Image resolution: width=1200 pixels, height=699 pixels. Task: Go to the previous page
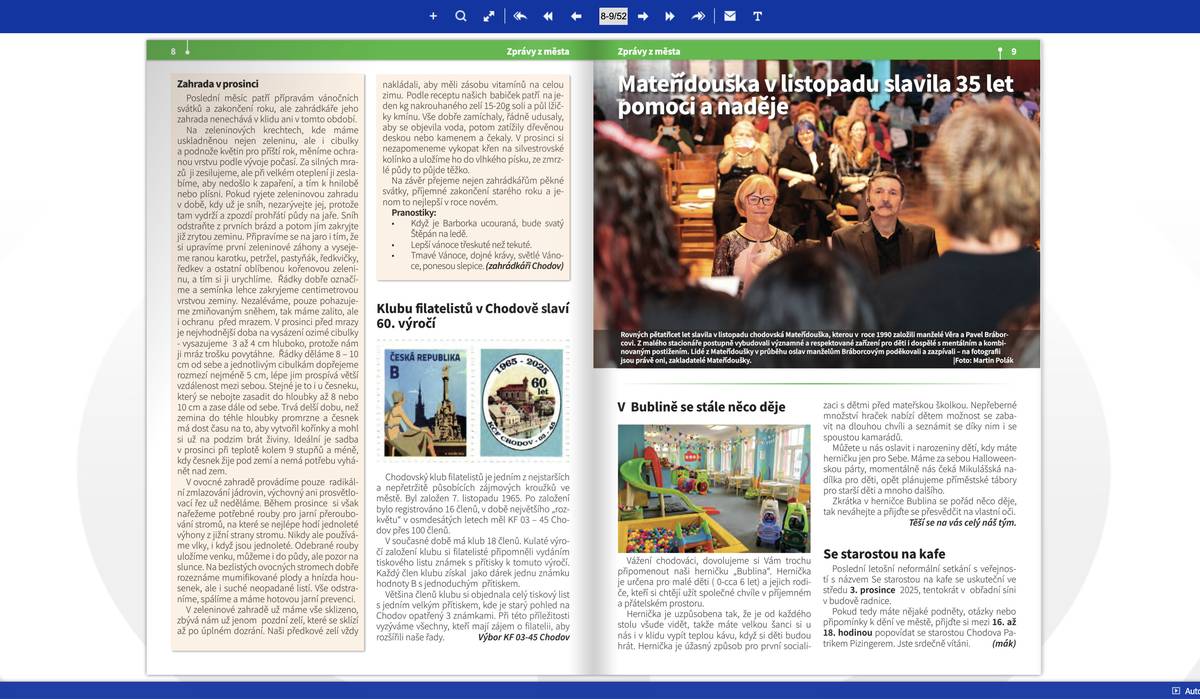(x=576, y=16)
